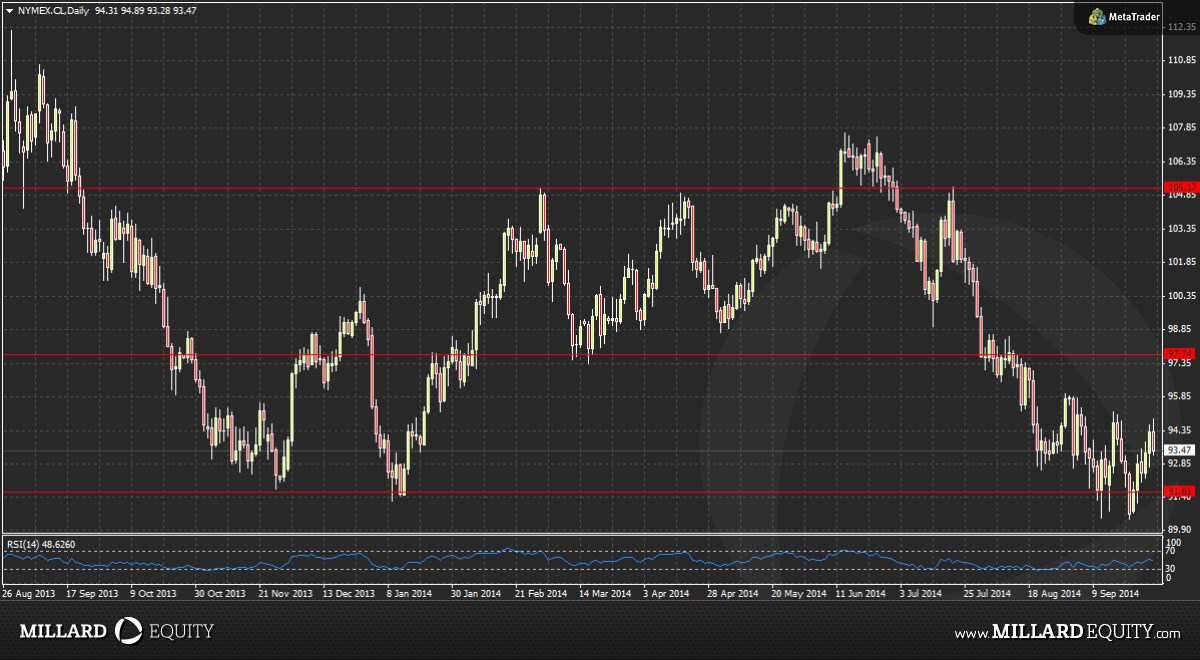Screen dimensions: 1200x660
Task: Click the MetaTrader logo icon
Action: [x=1097, y=16]
